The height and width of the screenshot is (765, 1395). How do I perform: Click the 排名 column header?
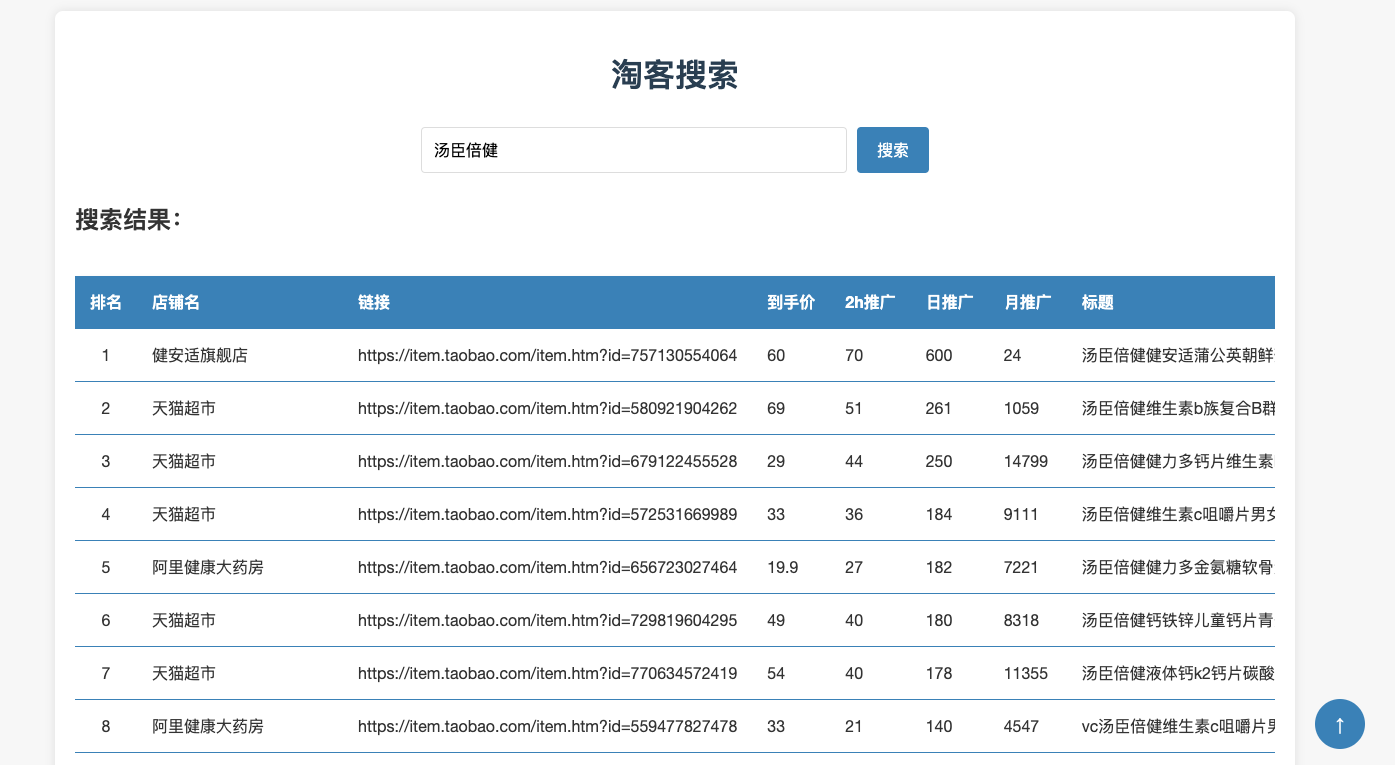pos(106,303)
